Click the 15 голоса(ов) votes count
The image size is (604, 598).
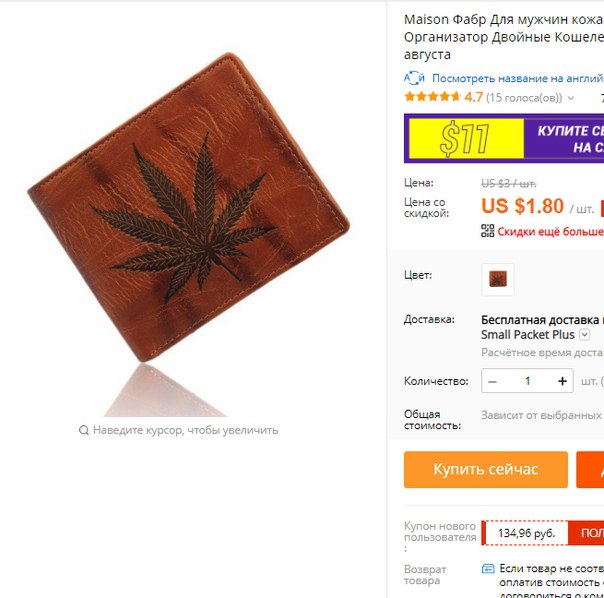pyautogui.click(x=524, y=98)
